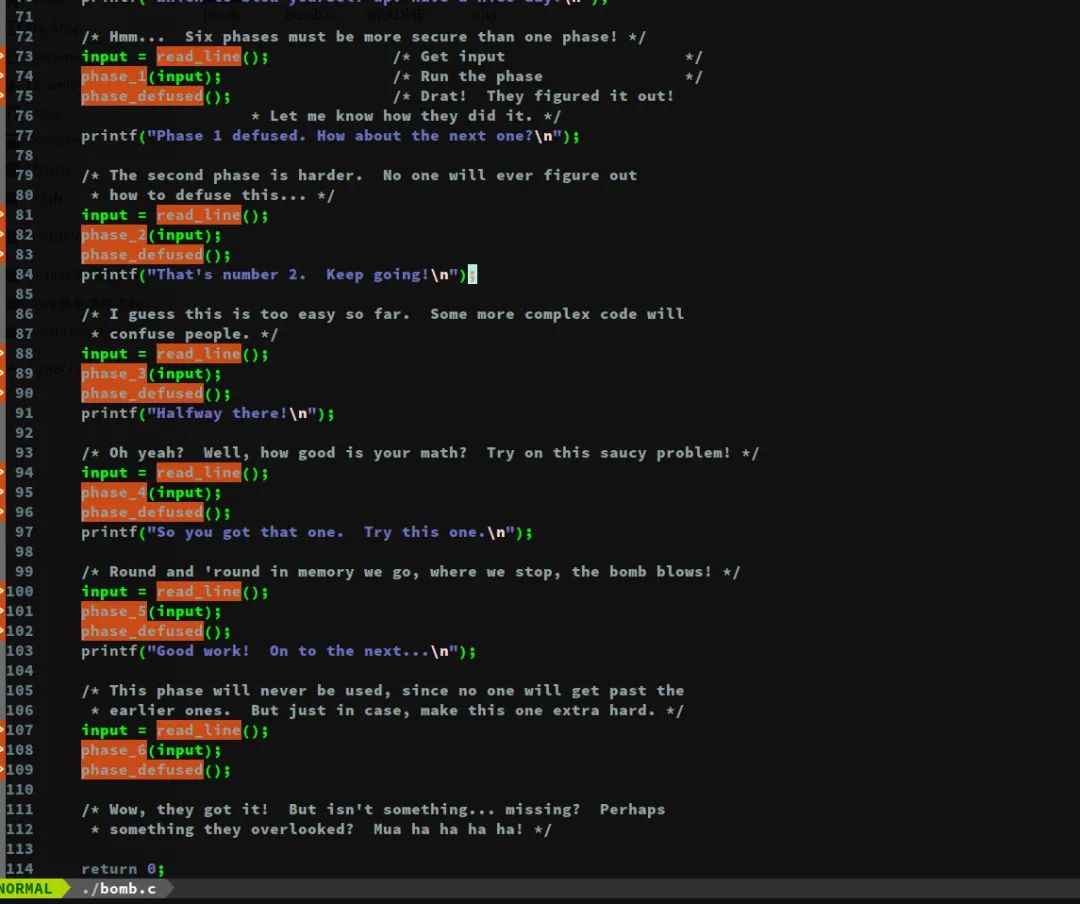Click read_line on line 88
Viewport: 1080px width, 904px height.
[198, 353]
